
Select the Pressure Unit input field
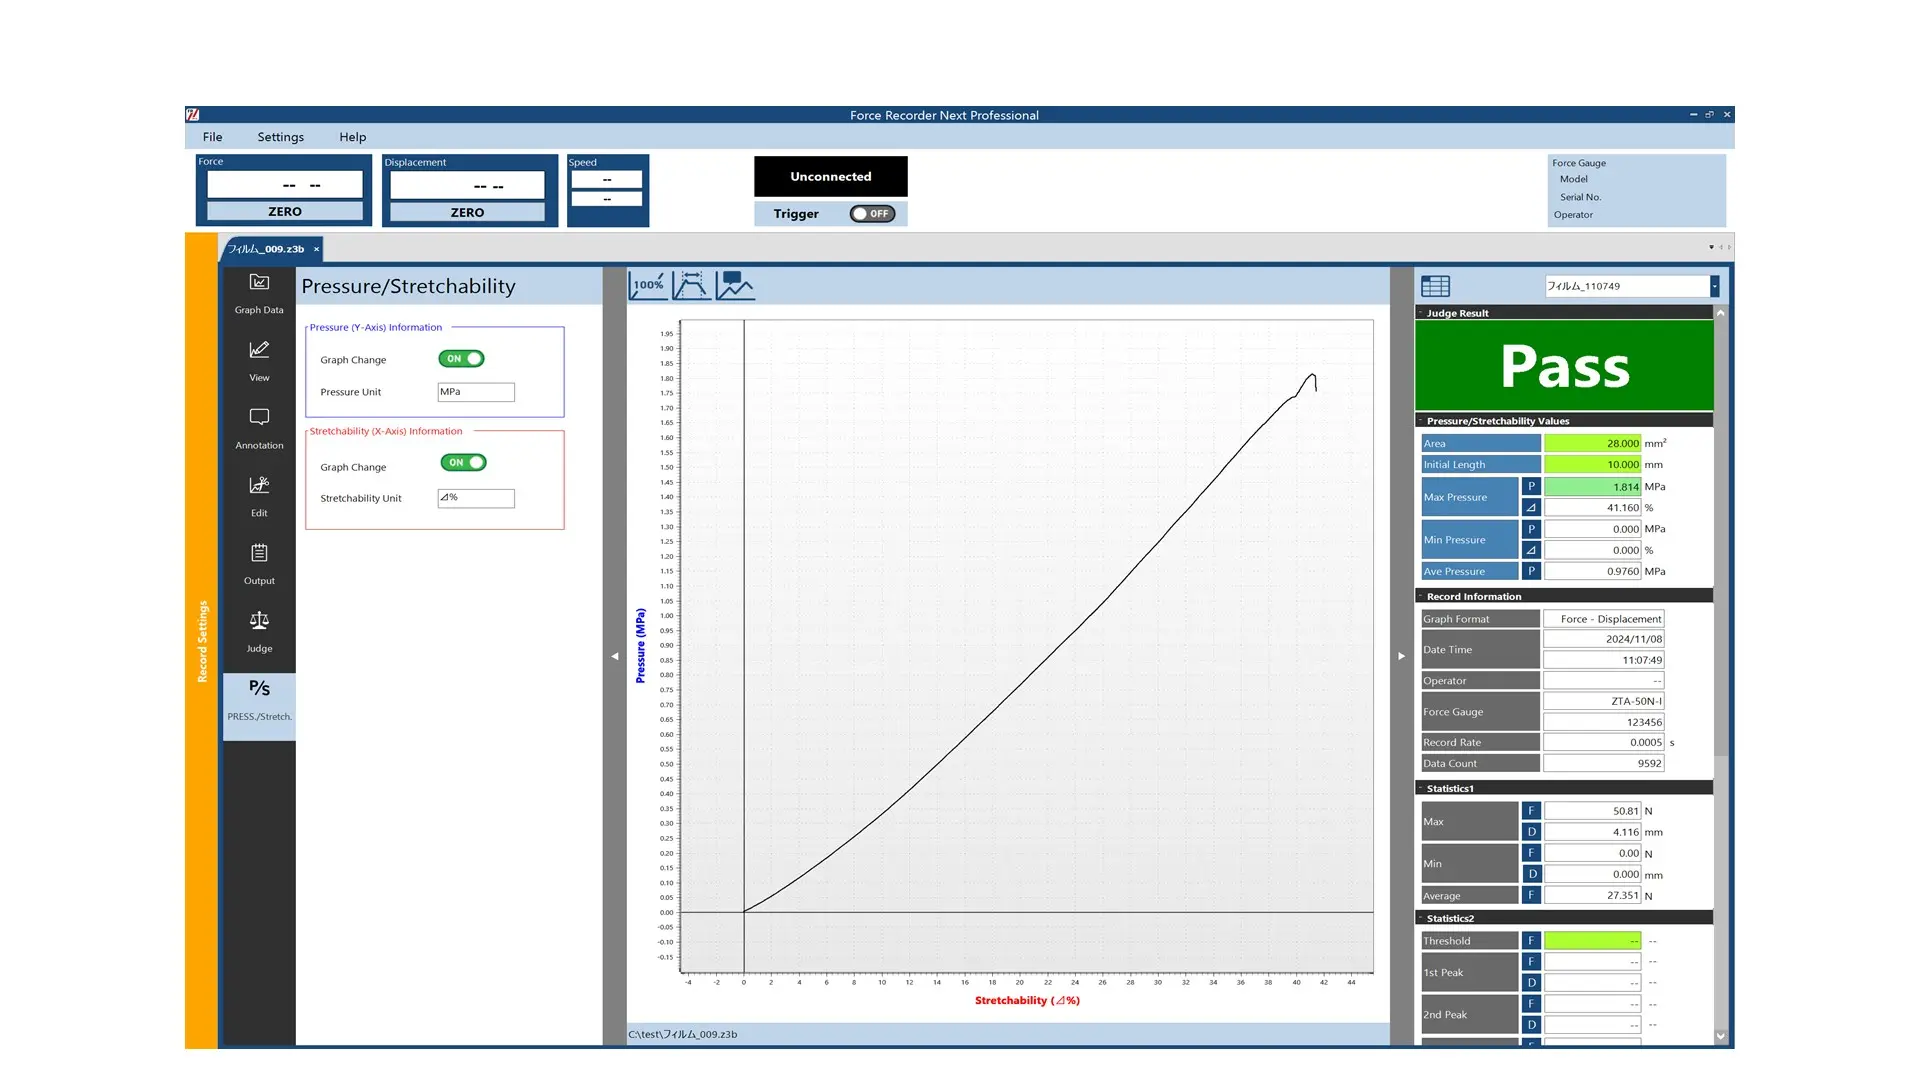pyautogui.click(x=475, y=392)
